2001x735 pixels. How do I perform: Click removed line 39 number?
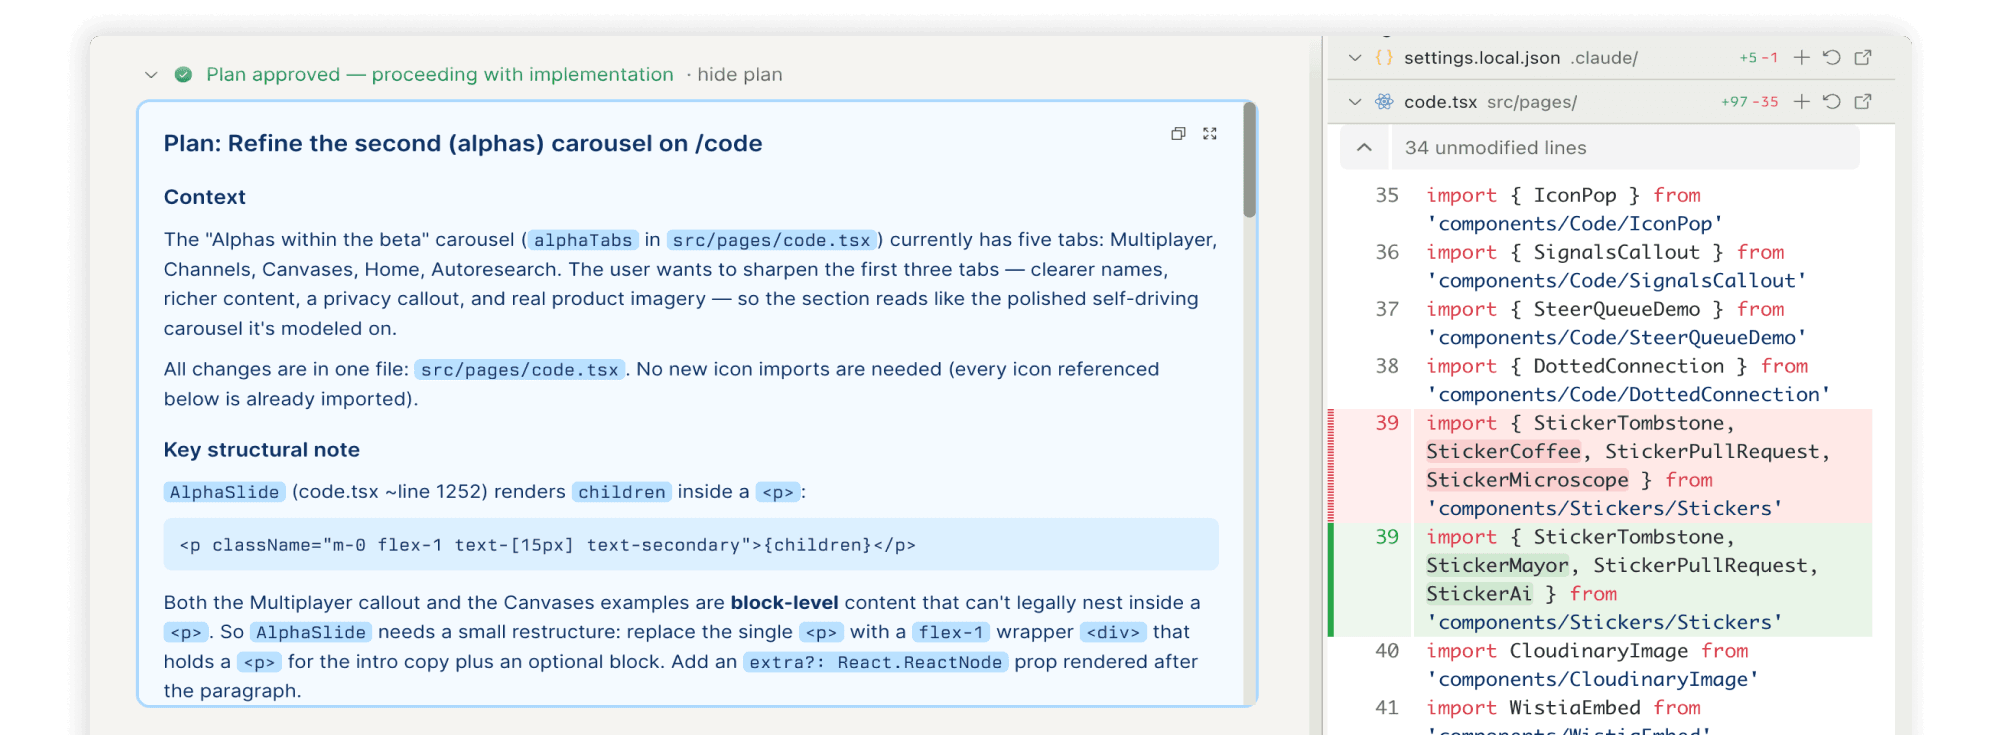(x=1386, y=423)
